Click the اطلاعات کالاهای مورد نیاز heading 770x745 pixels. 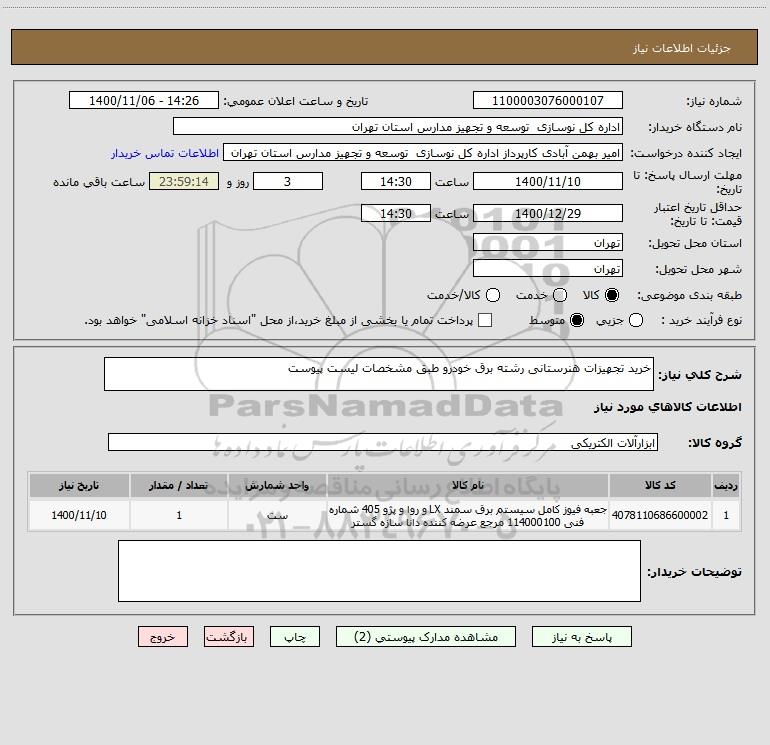pos(667,407)
